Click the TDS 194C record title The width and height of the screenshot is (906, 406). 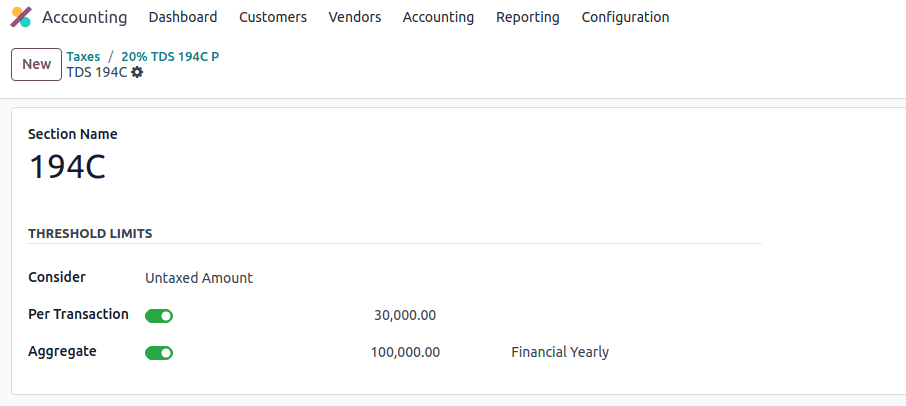(96, 72)
